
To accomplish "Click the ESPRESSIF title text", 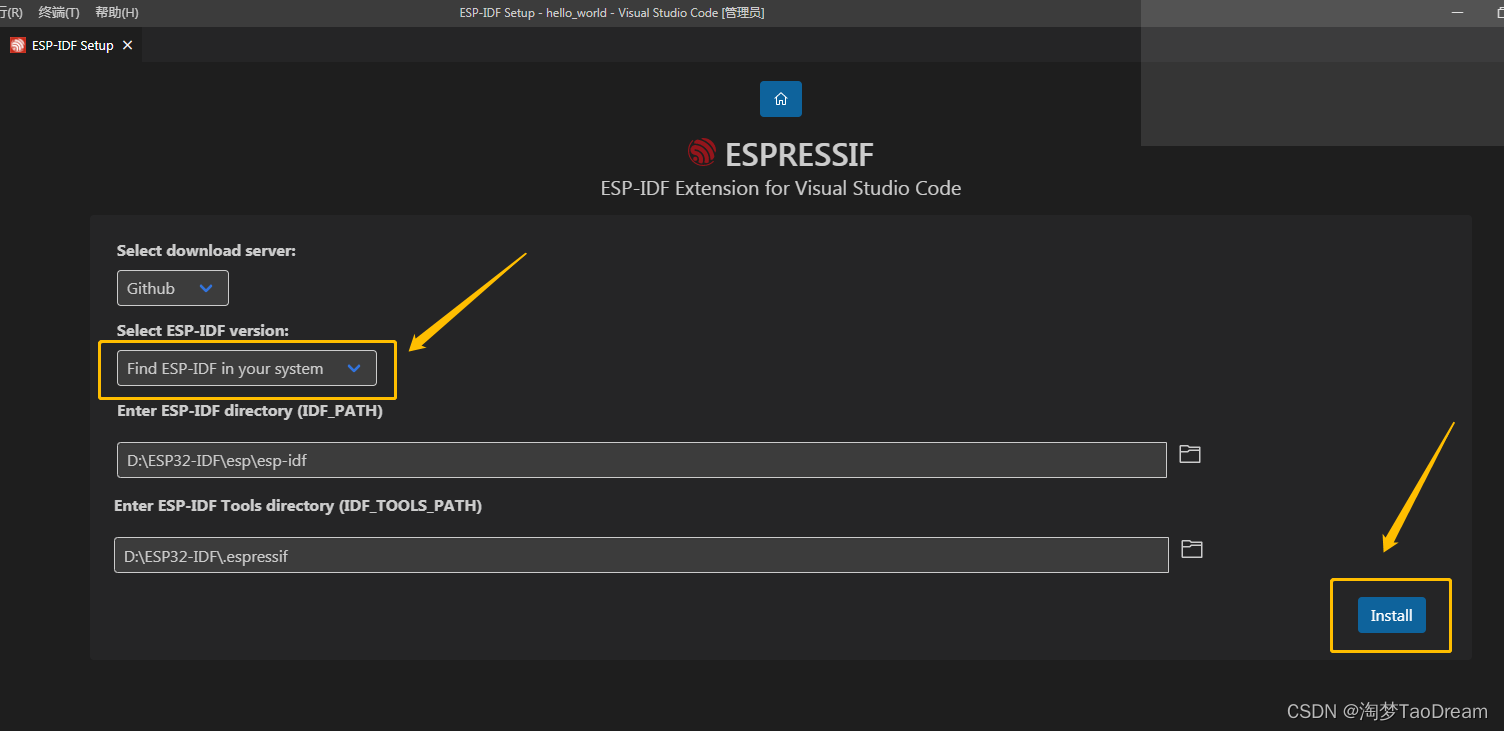I will tap(799, 155).
